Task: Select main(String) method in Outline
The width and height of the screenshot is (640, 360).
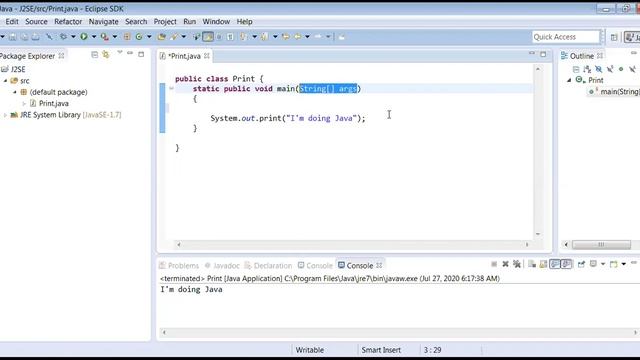Action: pos(614,92)
